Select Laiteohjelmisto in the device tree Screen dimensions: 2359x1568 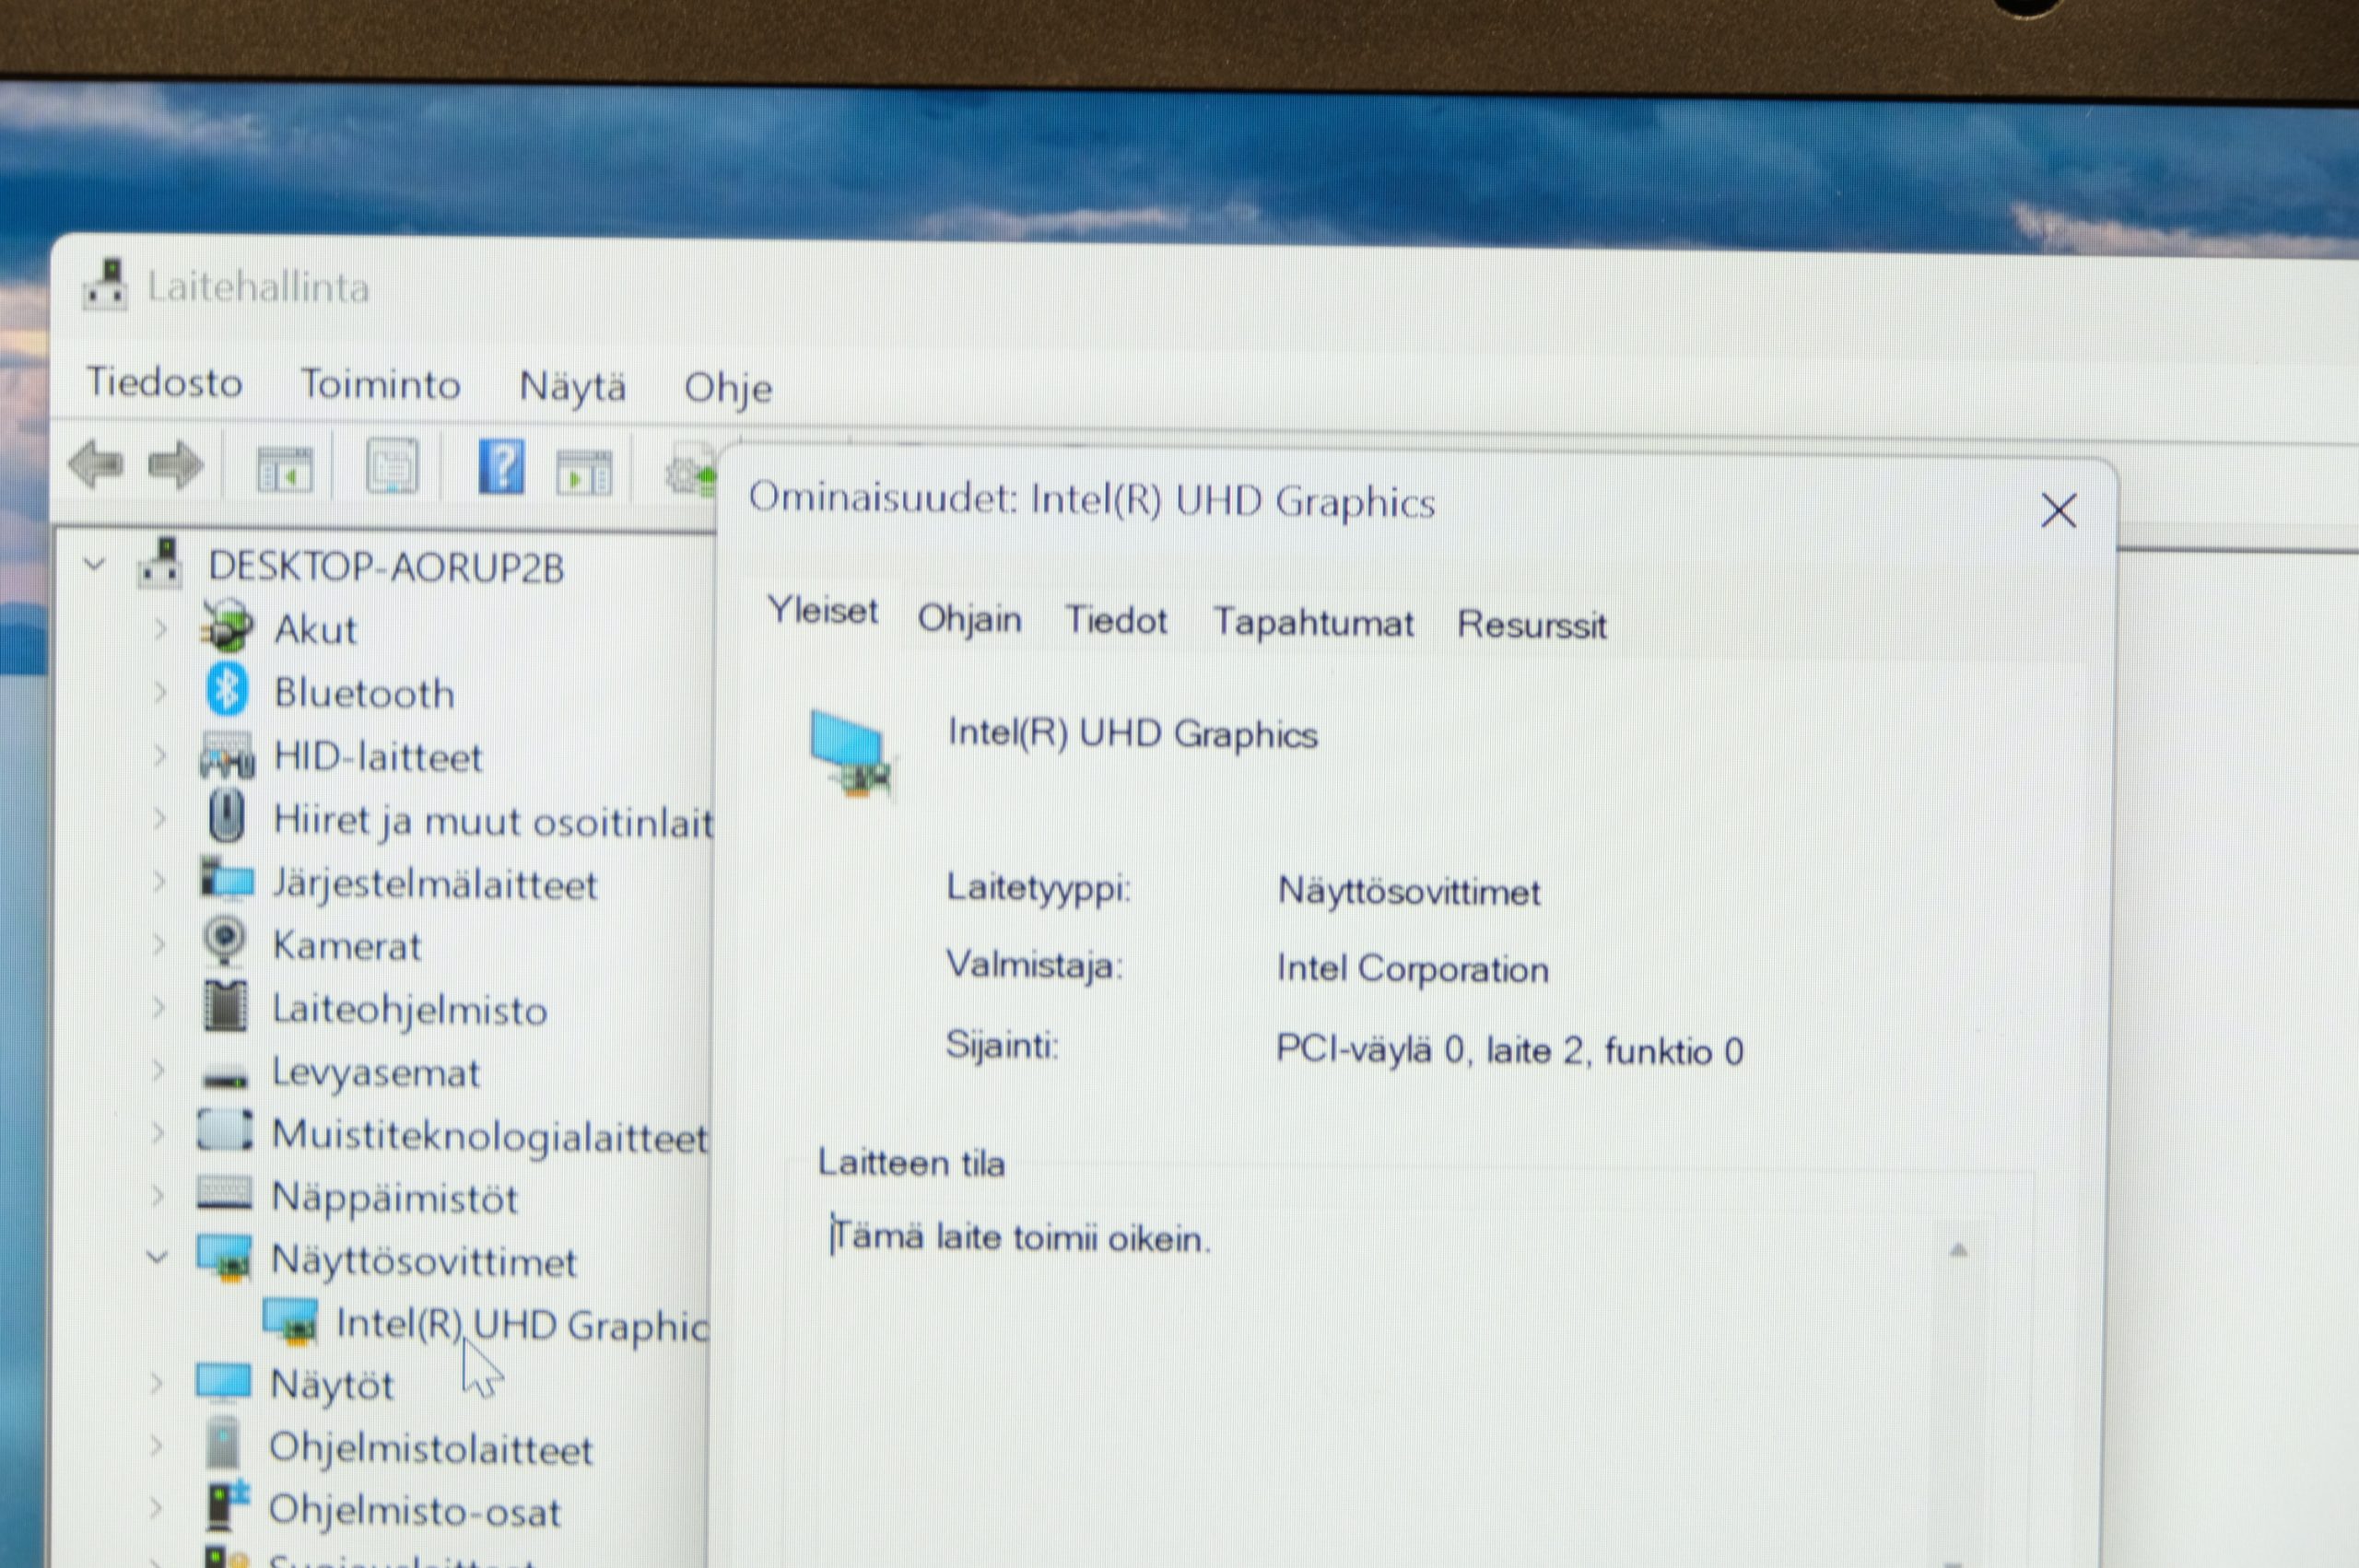tap(411, 1010)
